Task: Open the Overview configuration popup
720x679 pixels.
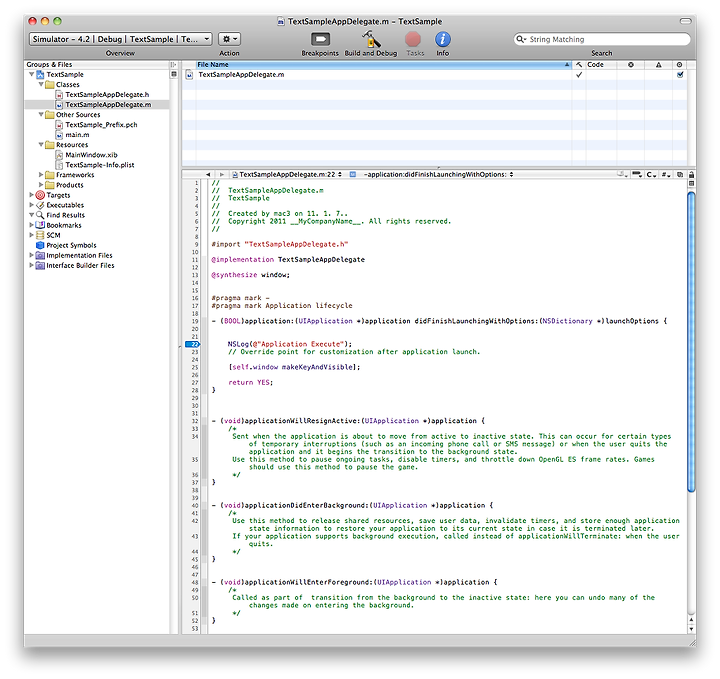Action: coord(121,39)
